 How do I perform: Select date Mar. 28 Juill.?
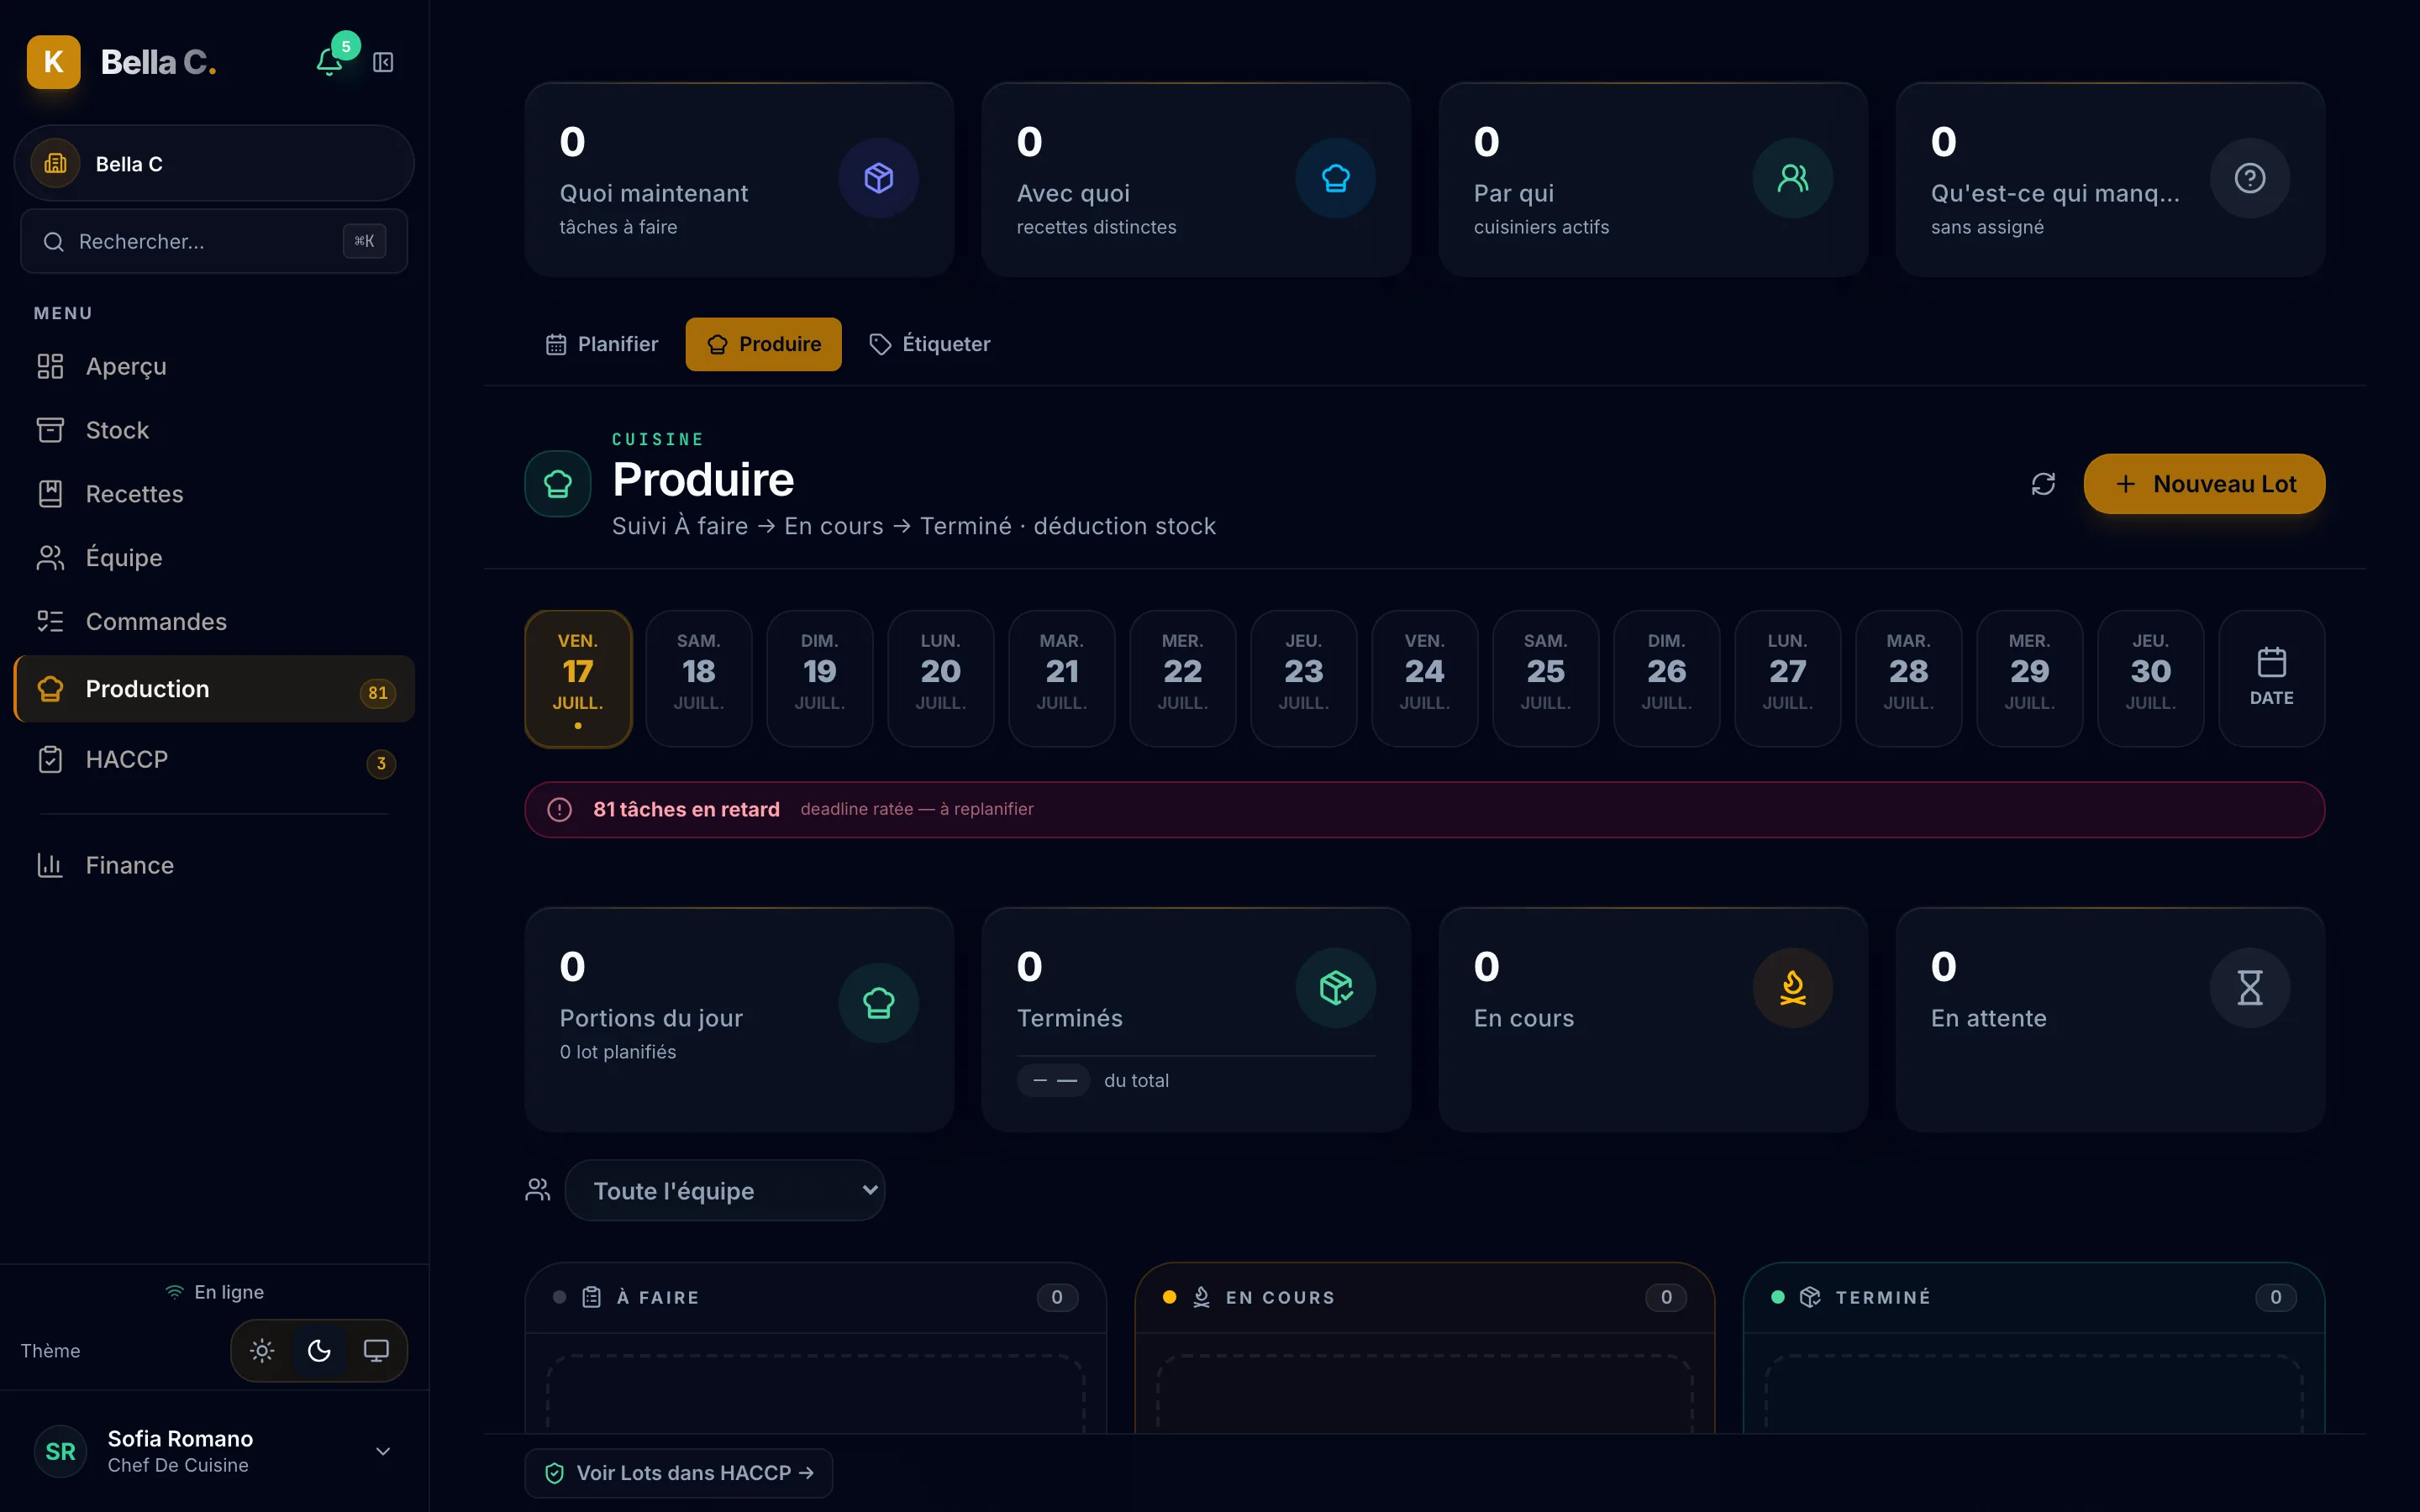click(x=1909, y=678)
